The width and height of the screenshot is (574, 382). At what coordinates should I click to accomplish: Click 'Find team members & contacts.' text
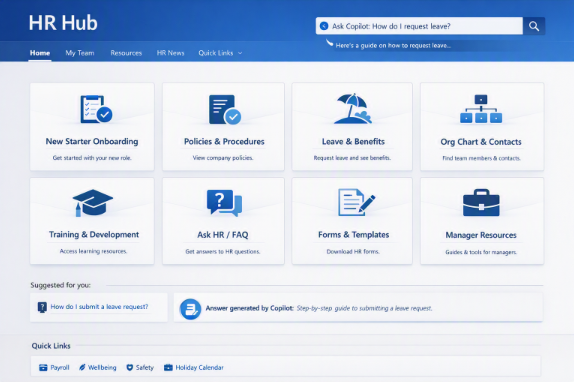click(481, 158)
